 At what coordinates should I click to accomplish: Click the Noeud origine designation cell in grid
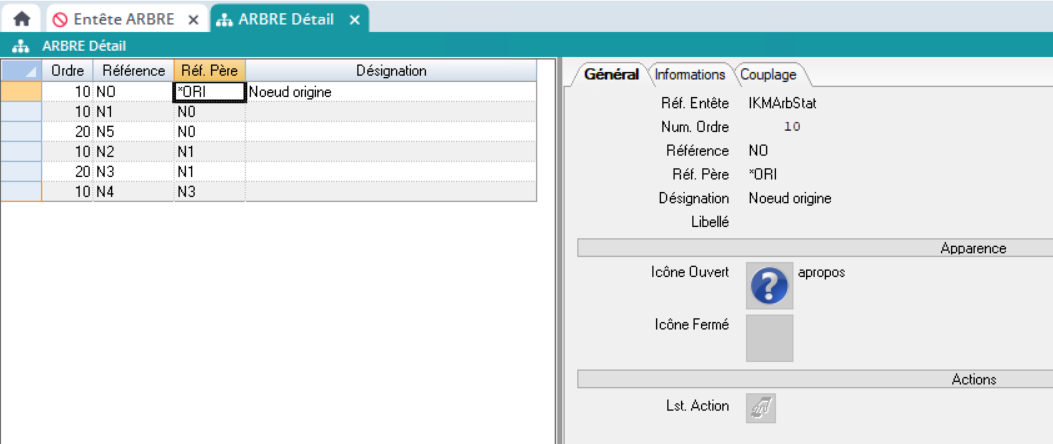[391, 92]
